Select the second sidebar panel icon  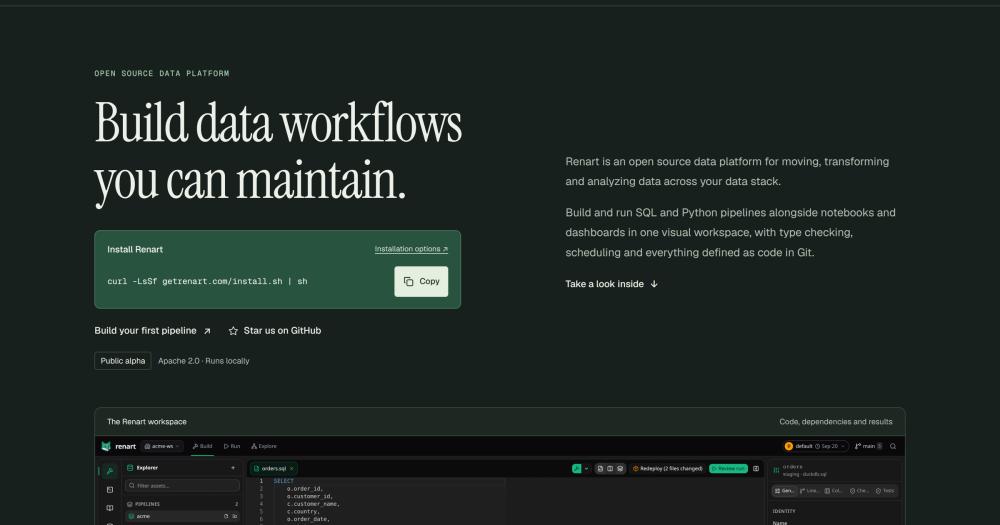[110, 490]
